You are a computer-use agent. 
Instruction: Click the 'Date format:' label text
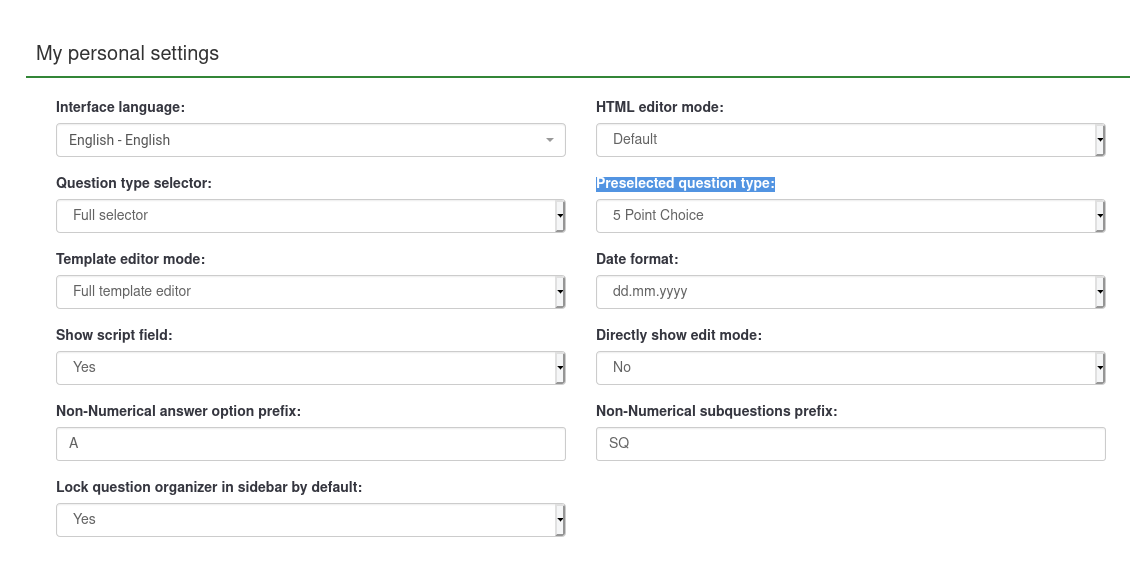coord(637,259)
